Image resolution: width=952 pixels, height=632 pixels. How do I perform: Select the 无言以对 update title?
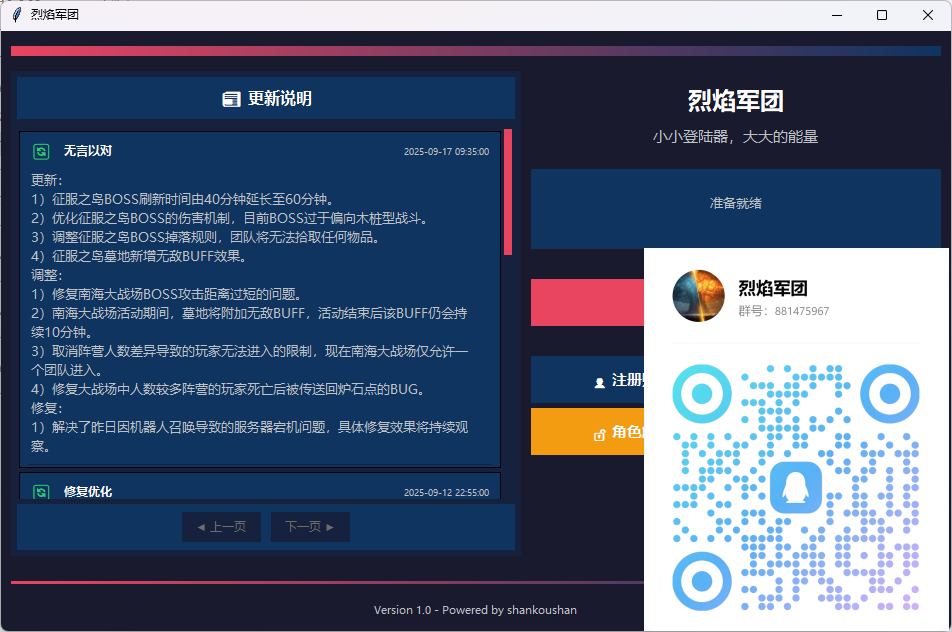pos(88,151)
